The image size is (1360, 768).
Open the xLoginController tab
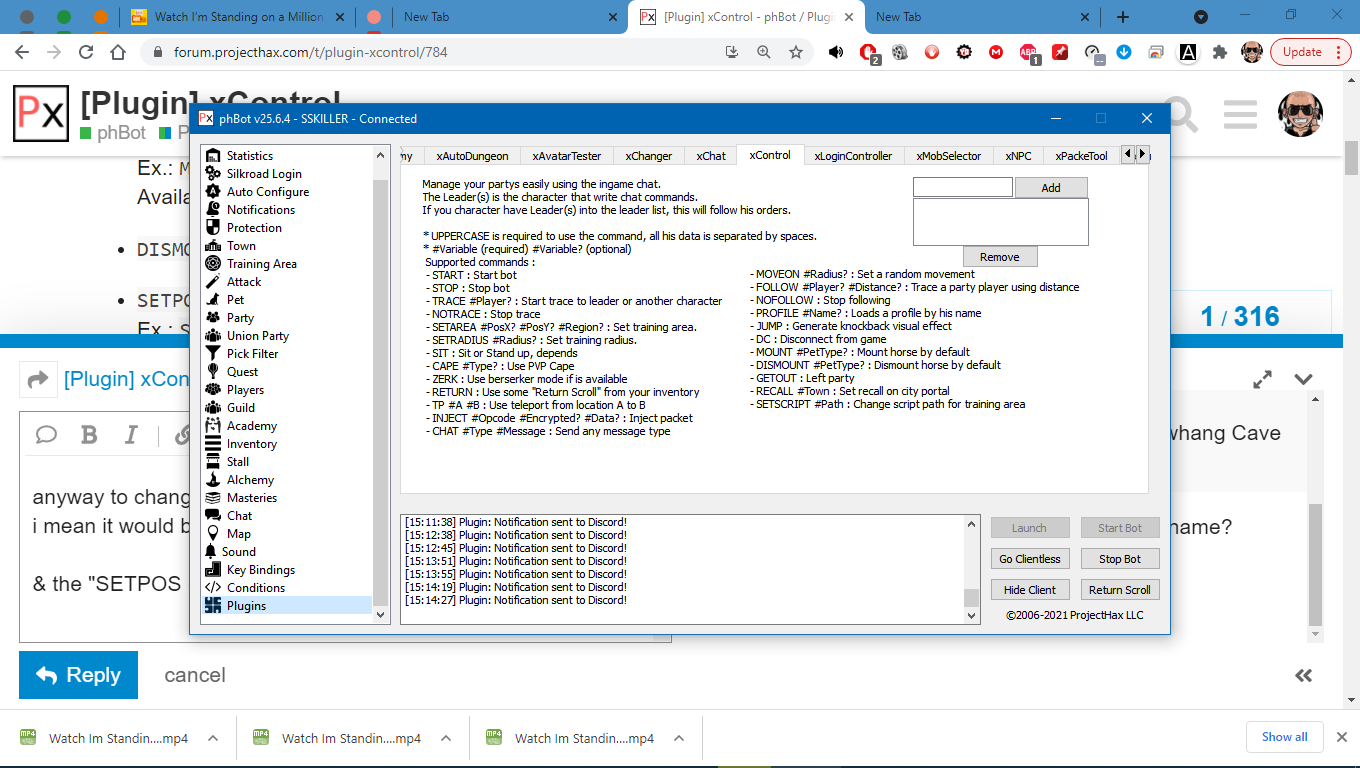[x=853, y=156]
